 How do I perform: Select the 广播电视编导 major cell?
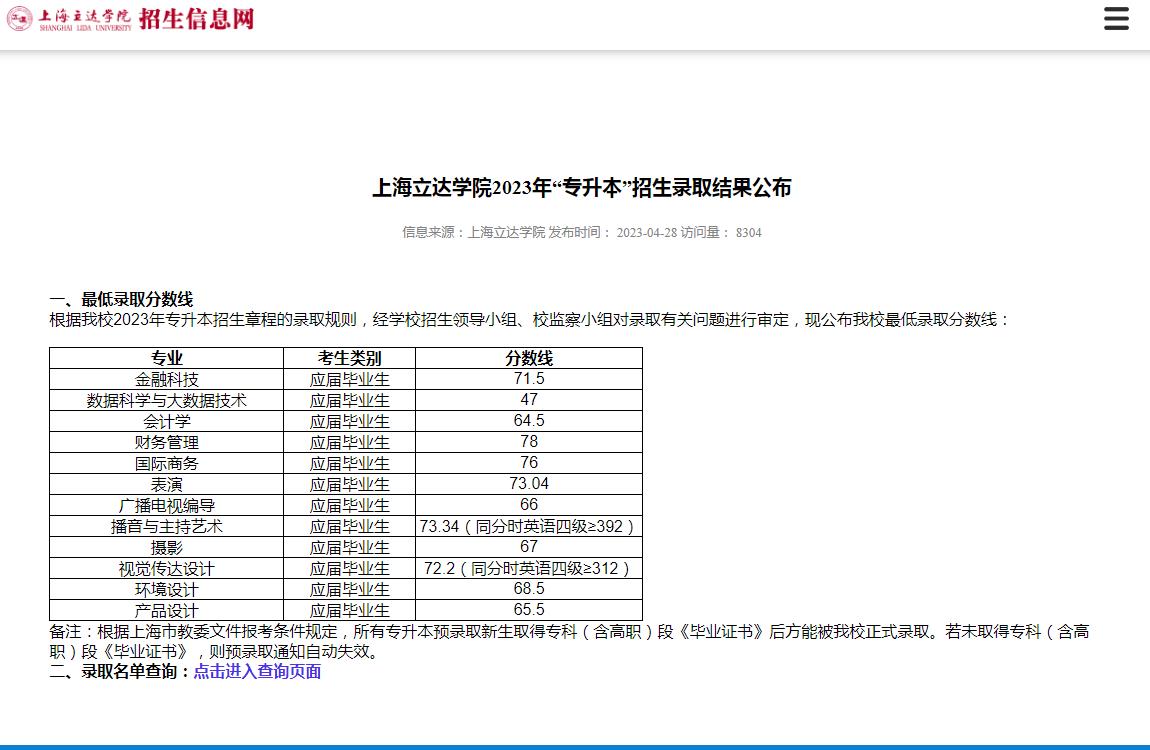coord(166,505)
